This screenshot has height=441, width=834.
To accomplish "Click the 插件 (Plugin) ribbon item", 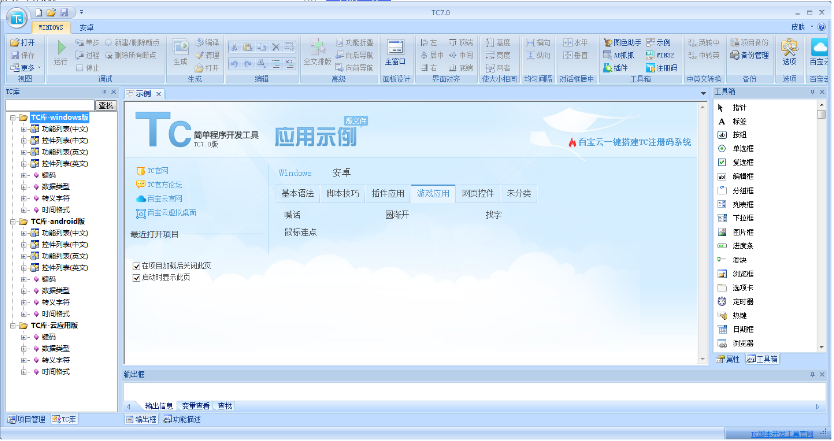I will (x=615, y=68).
